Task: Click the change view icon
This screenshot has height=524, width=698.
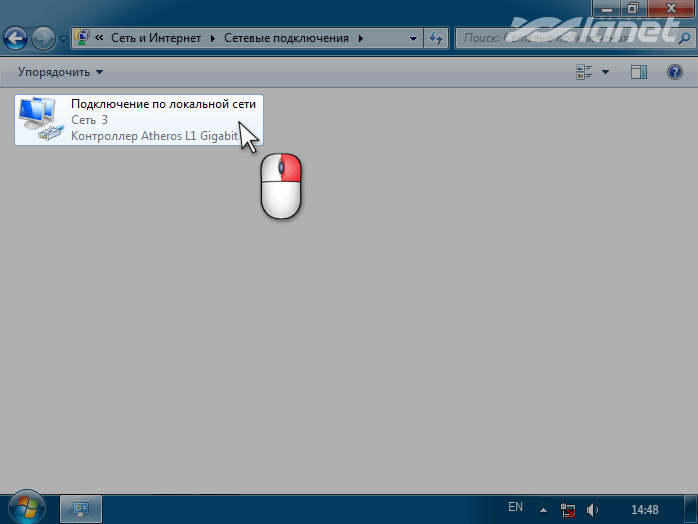Action: (x=585, y=72)
